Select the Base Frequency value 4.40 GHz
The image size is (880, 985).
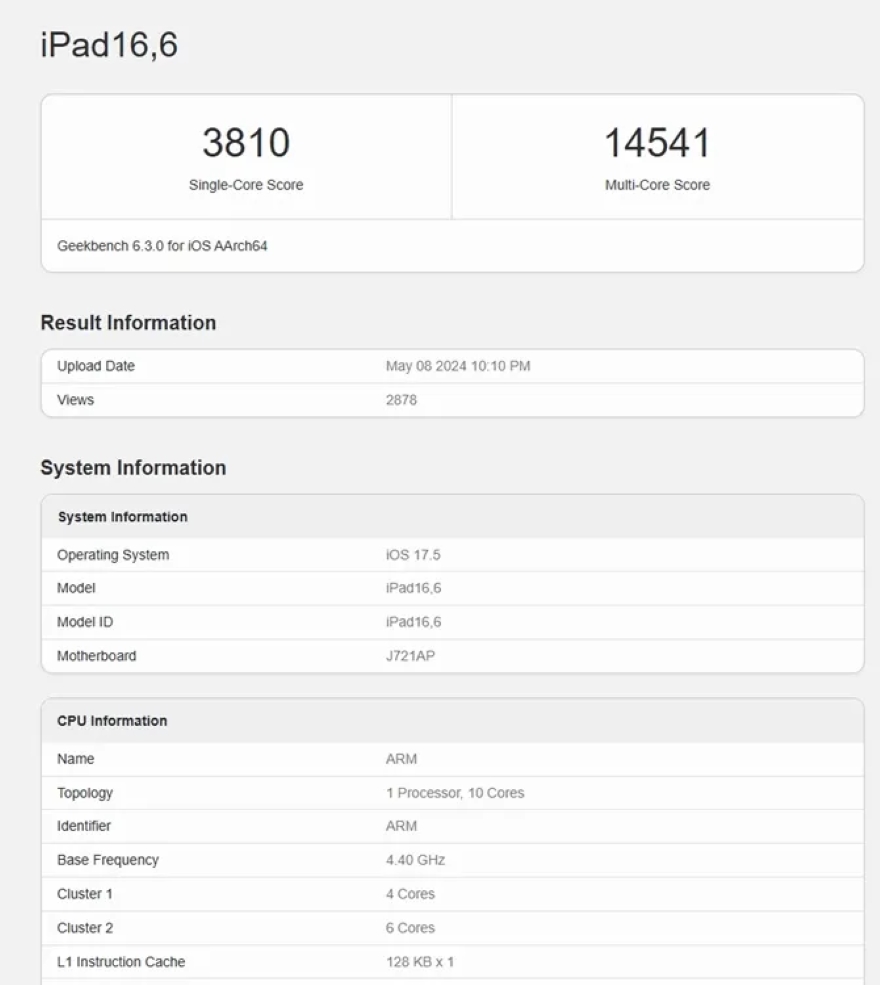(414, 859)
